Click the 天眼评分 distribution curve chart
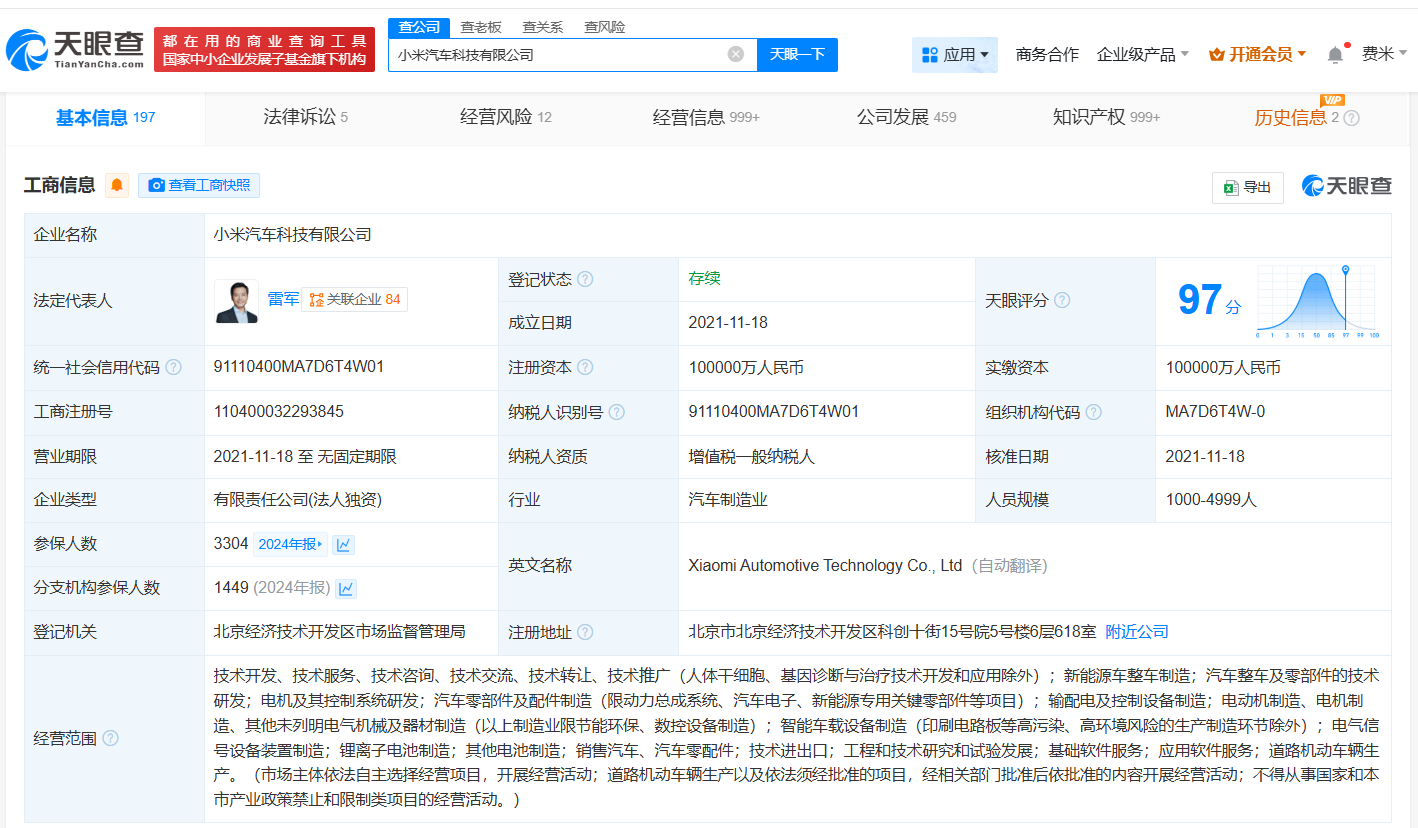 [x=1318, y=301]
